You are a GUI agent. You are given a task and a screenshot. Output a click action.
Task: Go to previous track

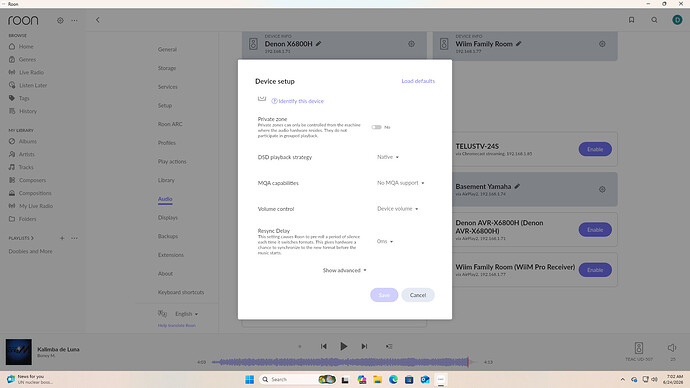323,346
